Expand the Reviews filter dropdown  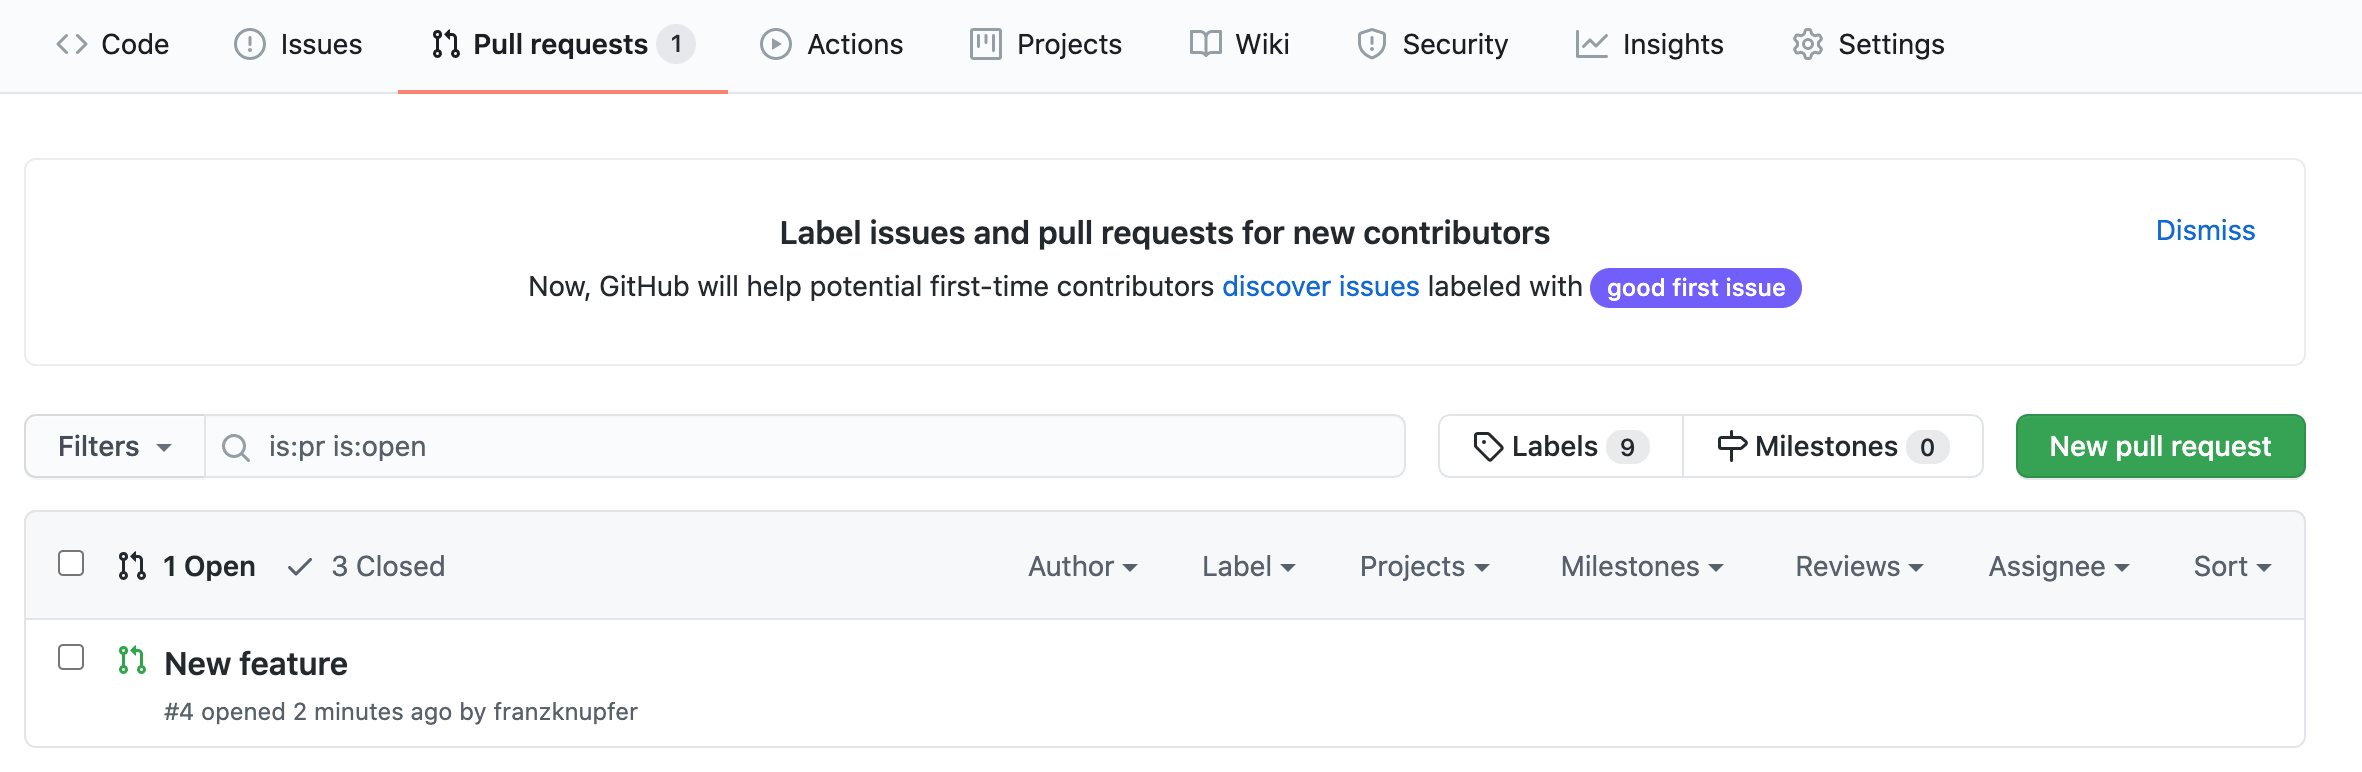point(1859,566)
